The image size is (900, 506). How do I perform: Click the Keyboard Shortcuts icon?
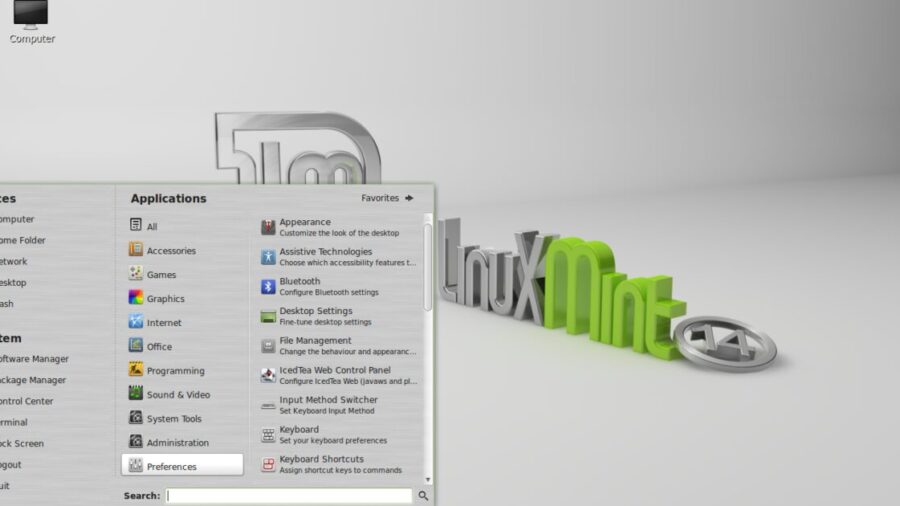pos(268,464)
